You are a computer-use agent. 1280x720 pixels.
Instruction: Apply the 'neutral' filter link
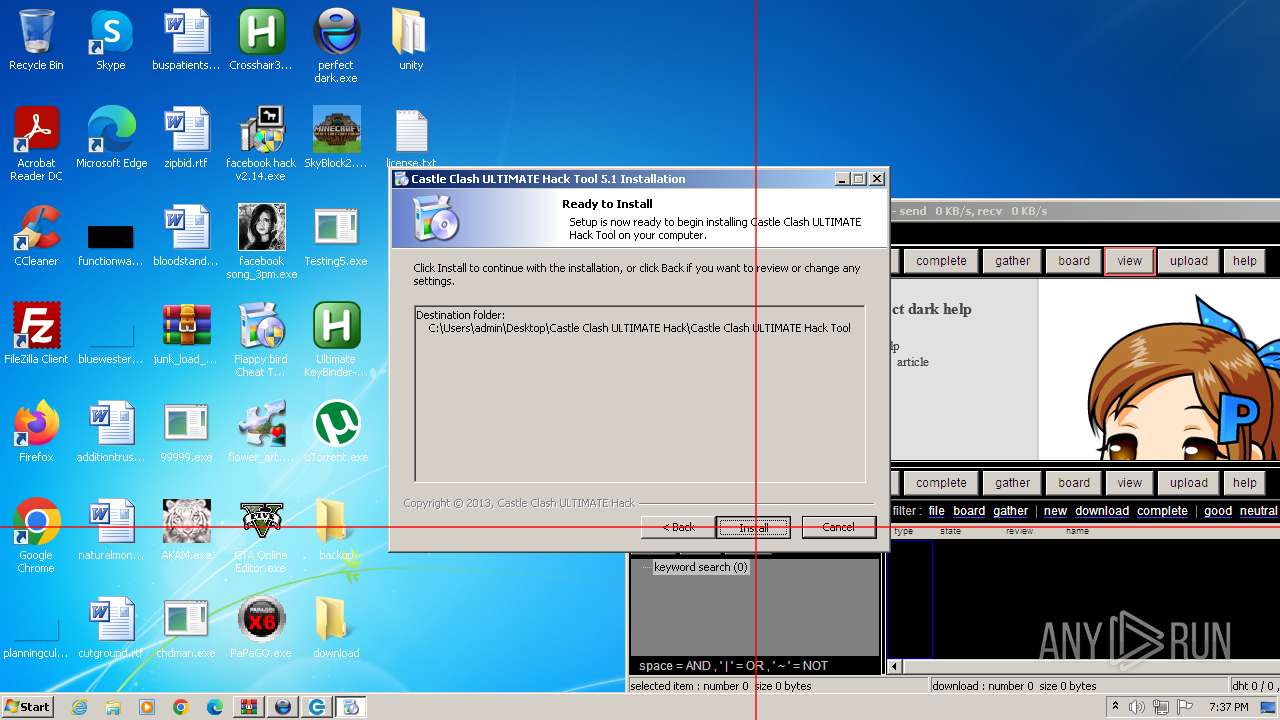(x=1259, y=511)
